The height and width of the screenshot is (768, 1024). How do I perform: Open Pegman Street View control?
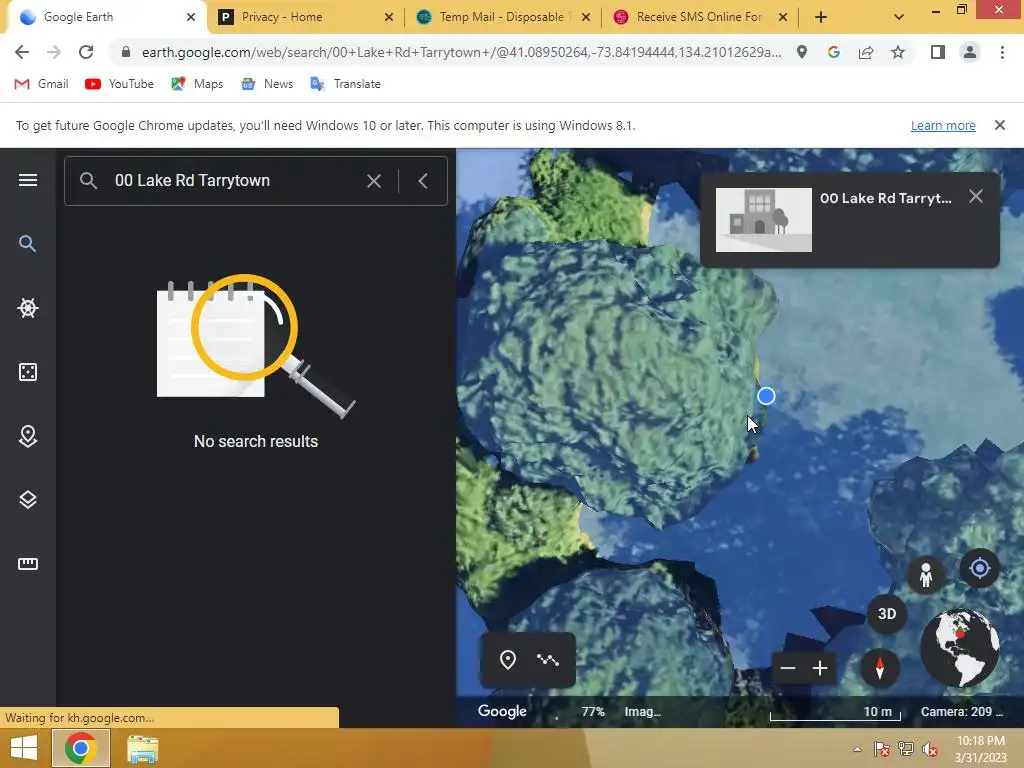tap(925, 575)
